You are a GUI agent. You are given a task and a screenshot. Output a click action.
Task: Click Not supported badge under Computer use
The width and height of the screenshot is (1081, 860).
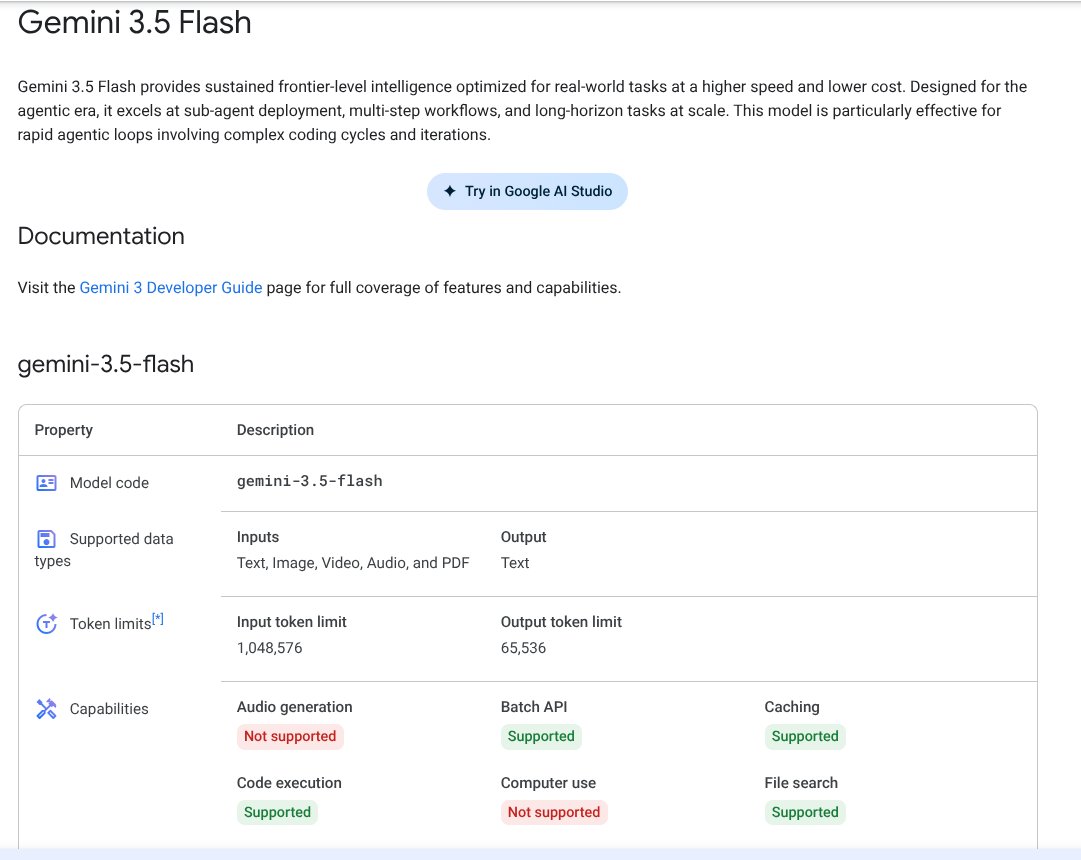[554, 812]
